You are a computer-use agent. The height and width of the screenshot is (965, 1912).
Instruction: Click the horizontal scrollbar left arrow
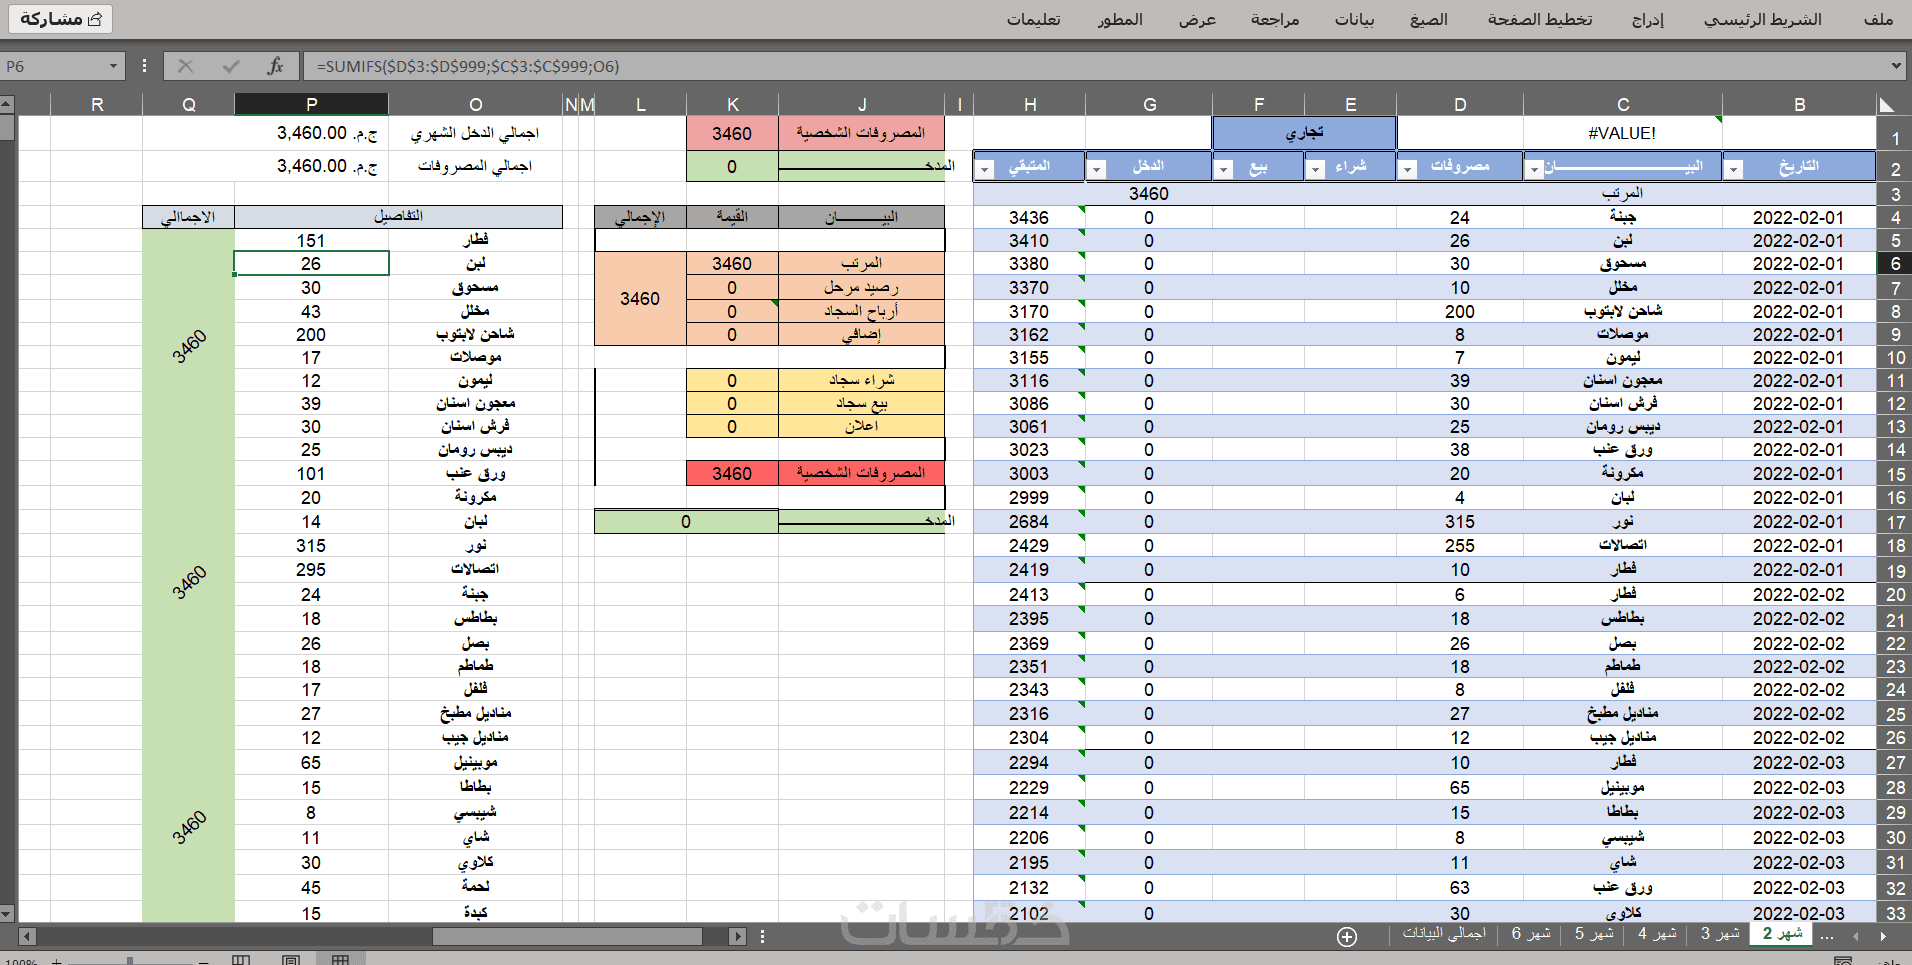27,936
